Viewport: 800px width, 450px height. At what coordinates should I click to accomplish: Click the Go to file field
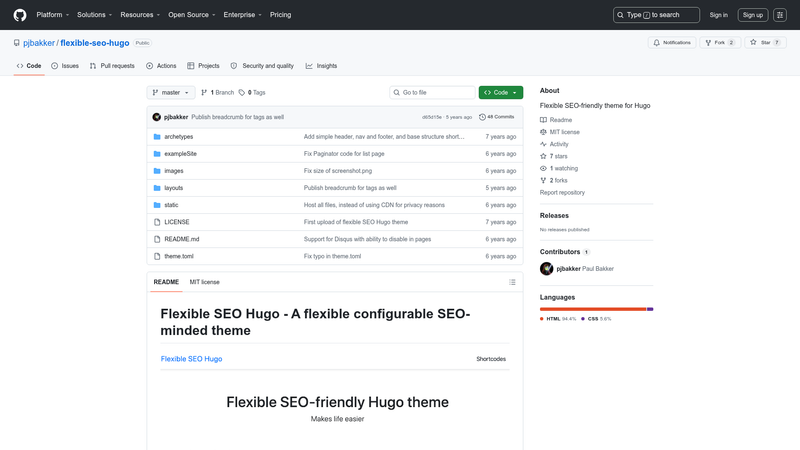tap(432, 92)
